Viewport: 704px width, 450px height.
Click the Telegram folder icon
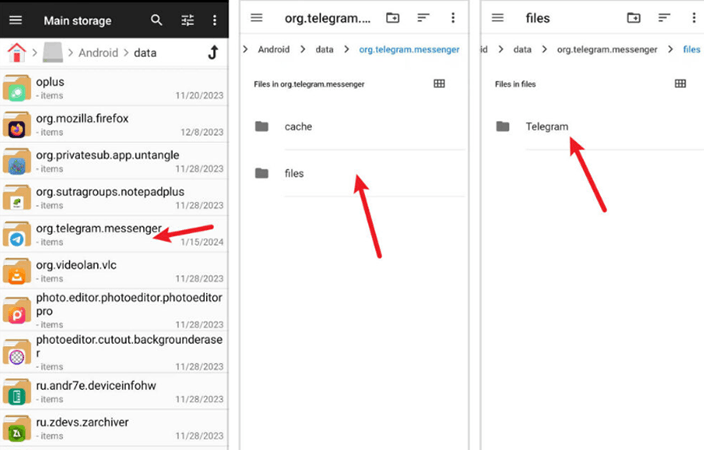pyautogui.click(x=503, y=127)
